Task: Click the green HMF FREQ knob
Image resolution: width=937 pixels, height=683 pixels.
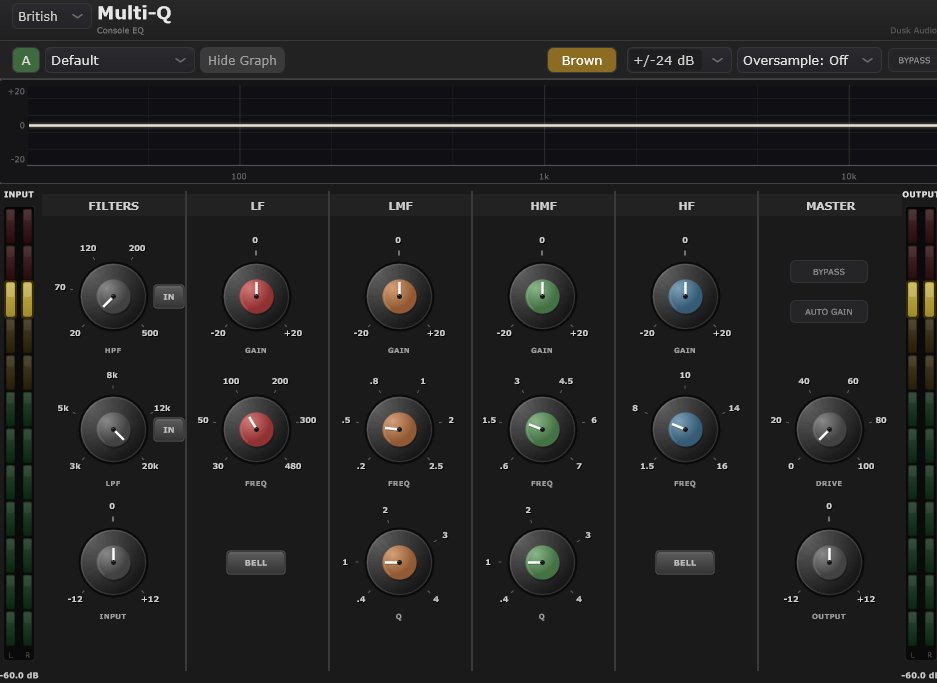Action: (x=542, y=430)
